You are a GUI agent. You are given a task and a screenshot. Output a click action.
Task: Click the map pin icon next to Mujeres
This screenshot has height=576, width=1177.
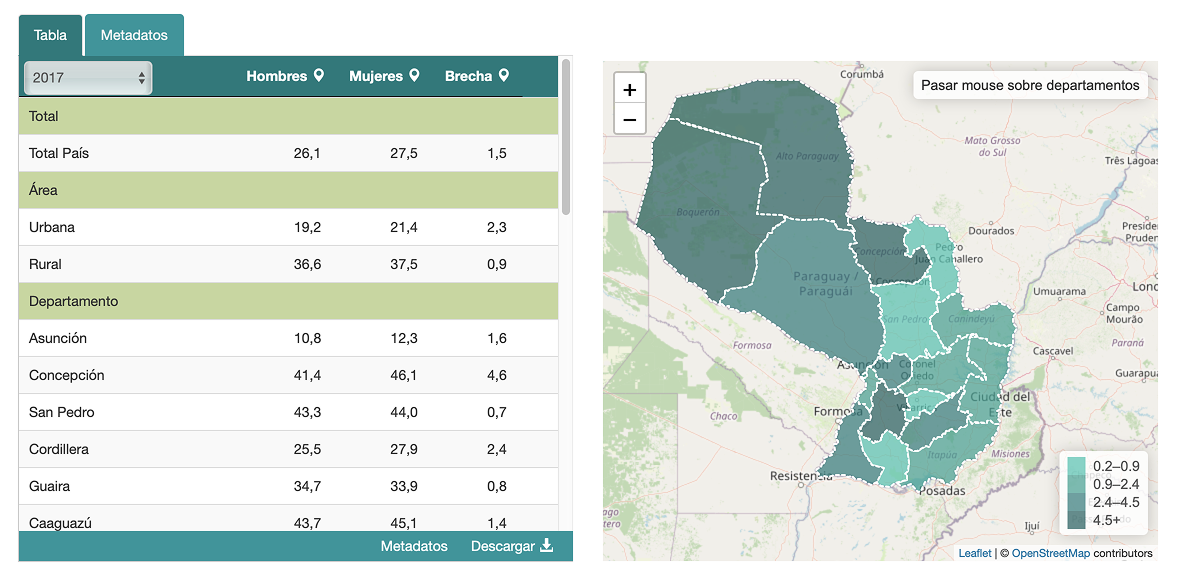tap(414, 76)
